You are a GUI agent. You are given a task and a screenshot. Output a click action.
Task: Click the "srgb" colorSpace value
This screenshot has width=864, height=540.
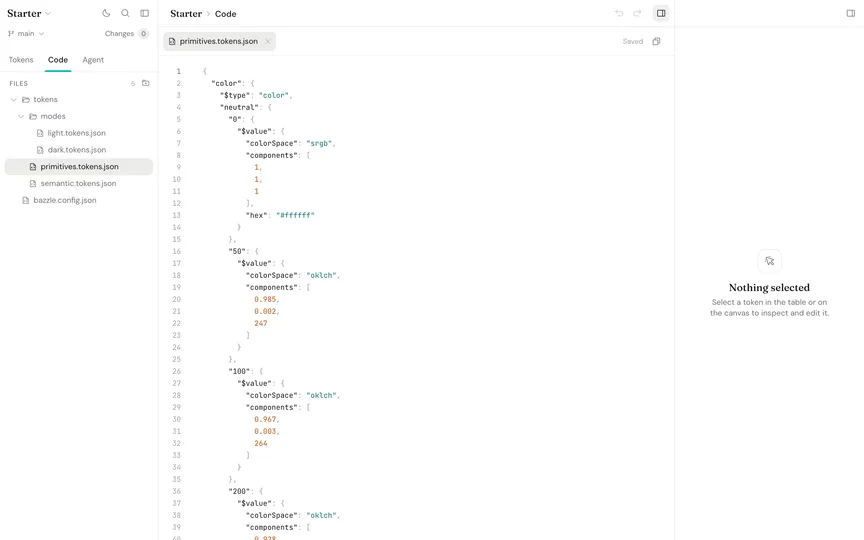[319, 143]
